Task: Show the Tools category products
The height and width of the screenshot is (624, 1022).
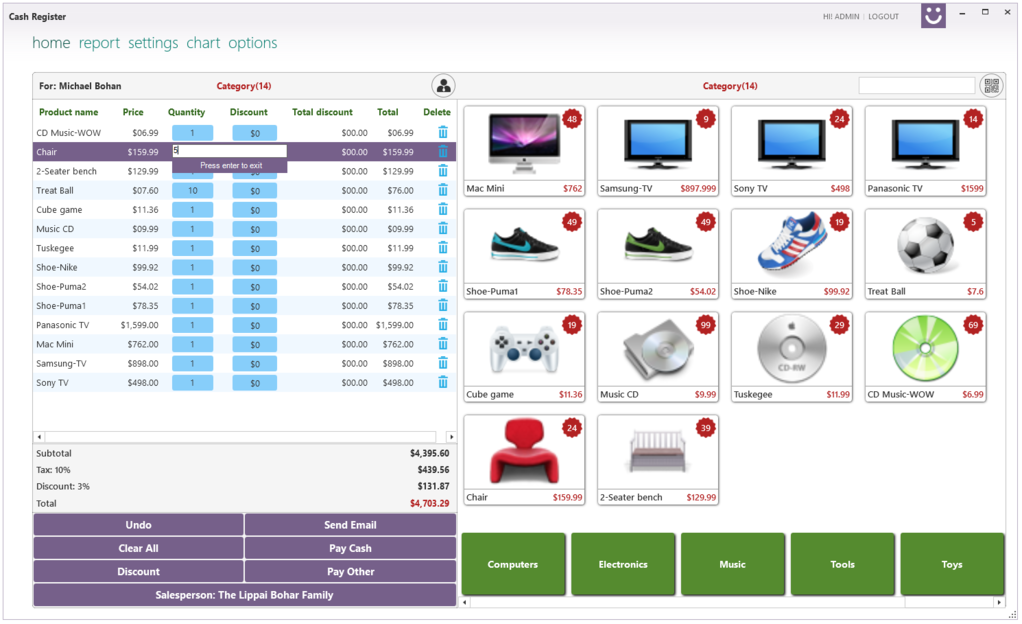Action: (x=842, y=564)
